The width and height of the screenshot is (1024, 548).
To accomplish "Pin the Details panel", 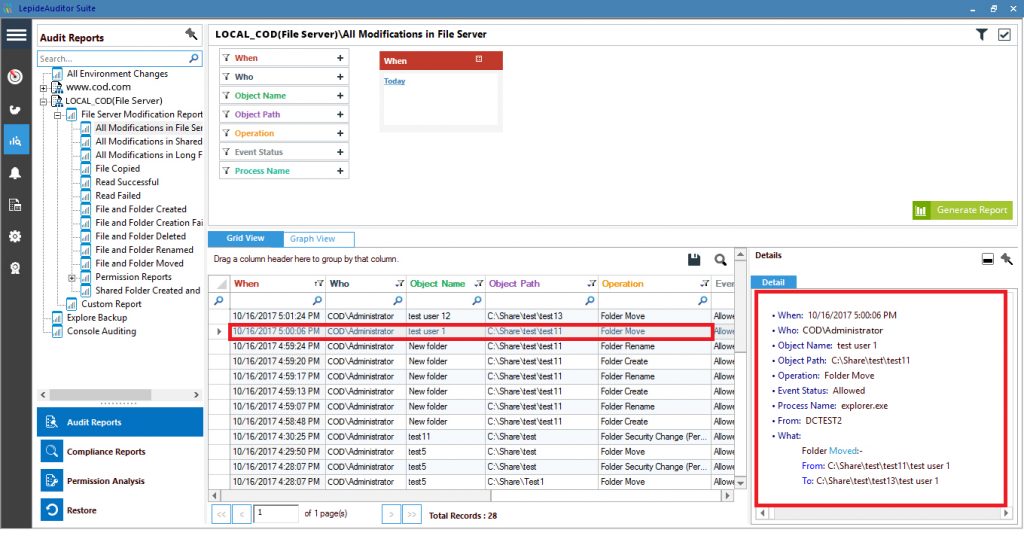I will (x=1006, y=259).
